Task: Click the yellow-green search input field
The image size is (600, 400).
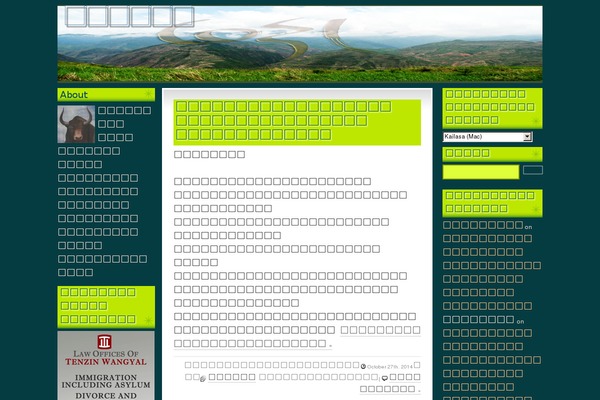Action: tap(481, 172)
